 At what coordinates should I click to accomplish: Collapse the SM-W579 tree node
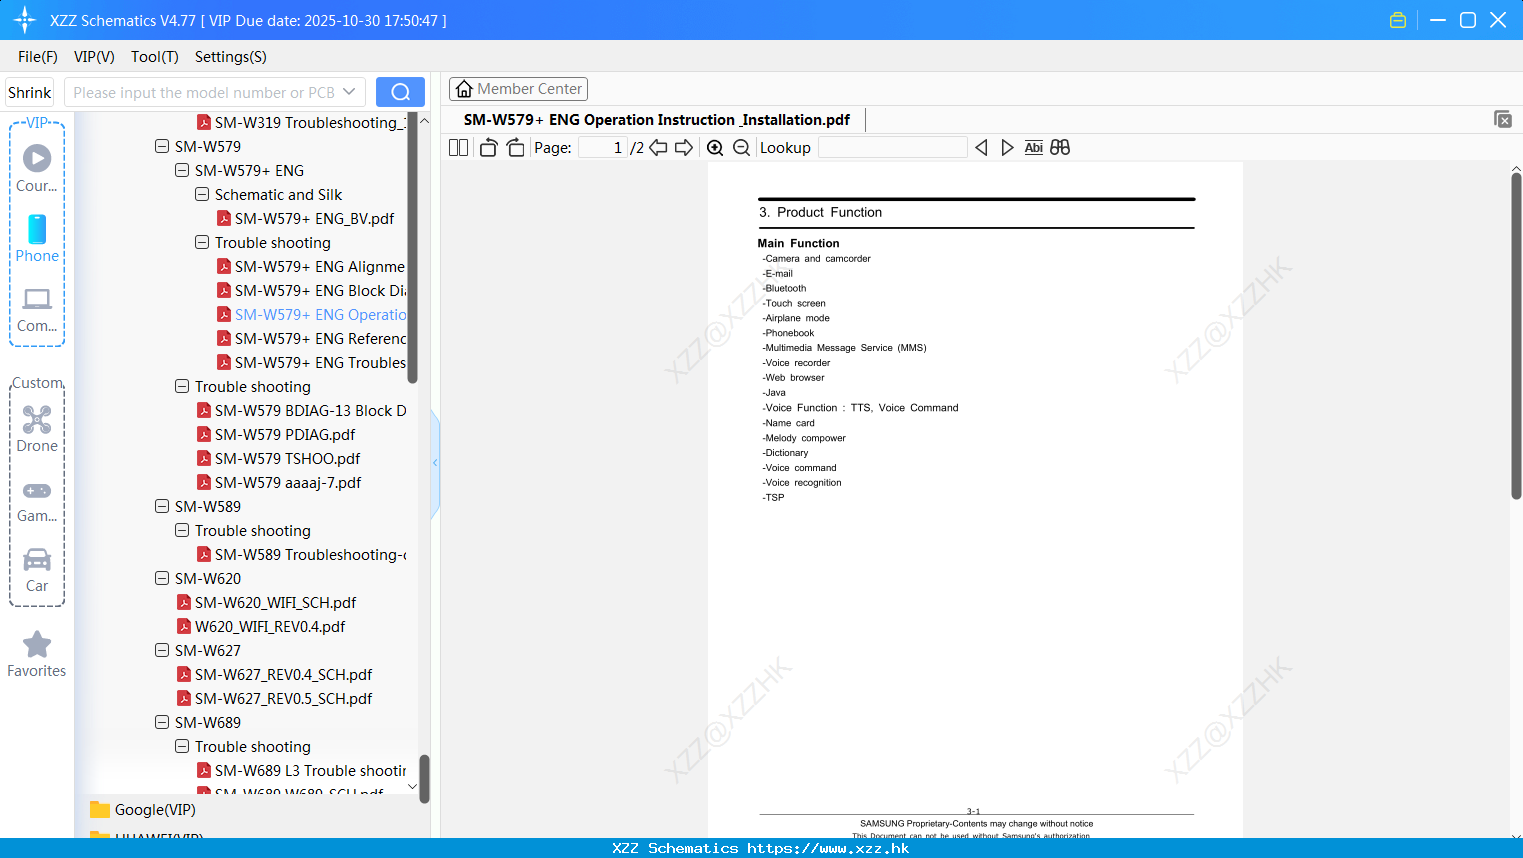coord(162,146)
